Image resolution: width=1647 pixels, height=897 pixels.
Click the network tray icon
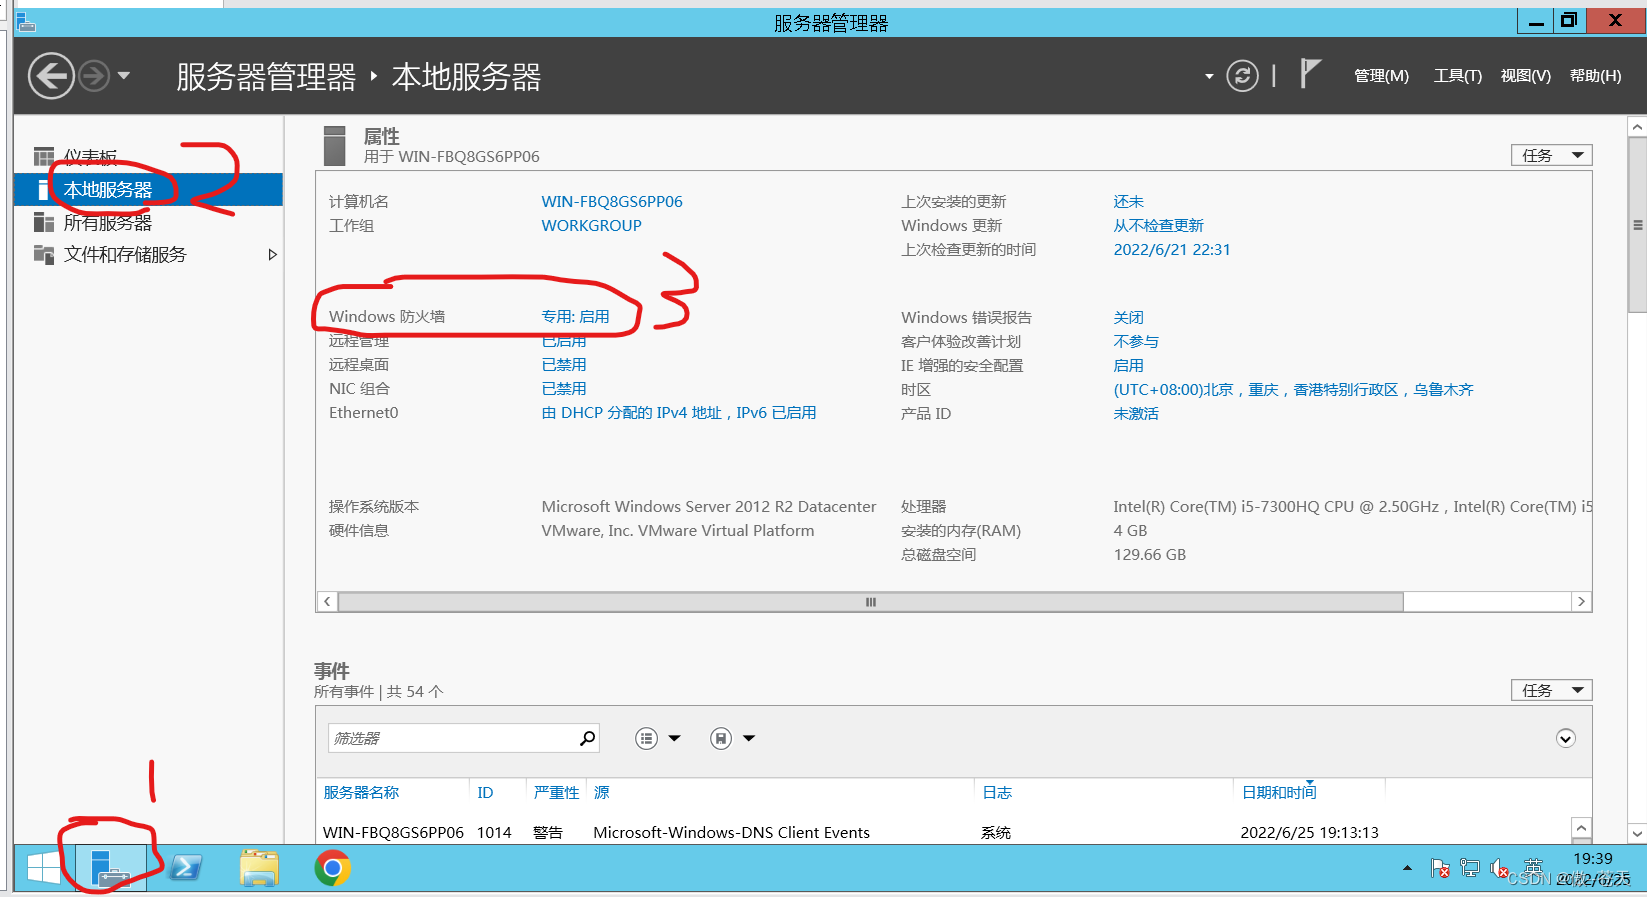1469,868
